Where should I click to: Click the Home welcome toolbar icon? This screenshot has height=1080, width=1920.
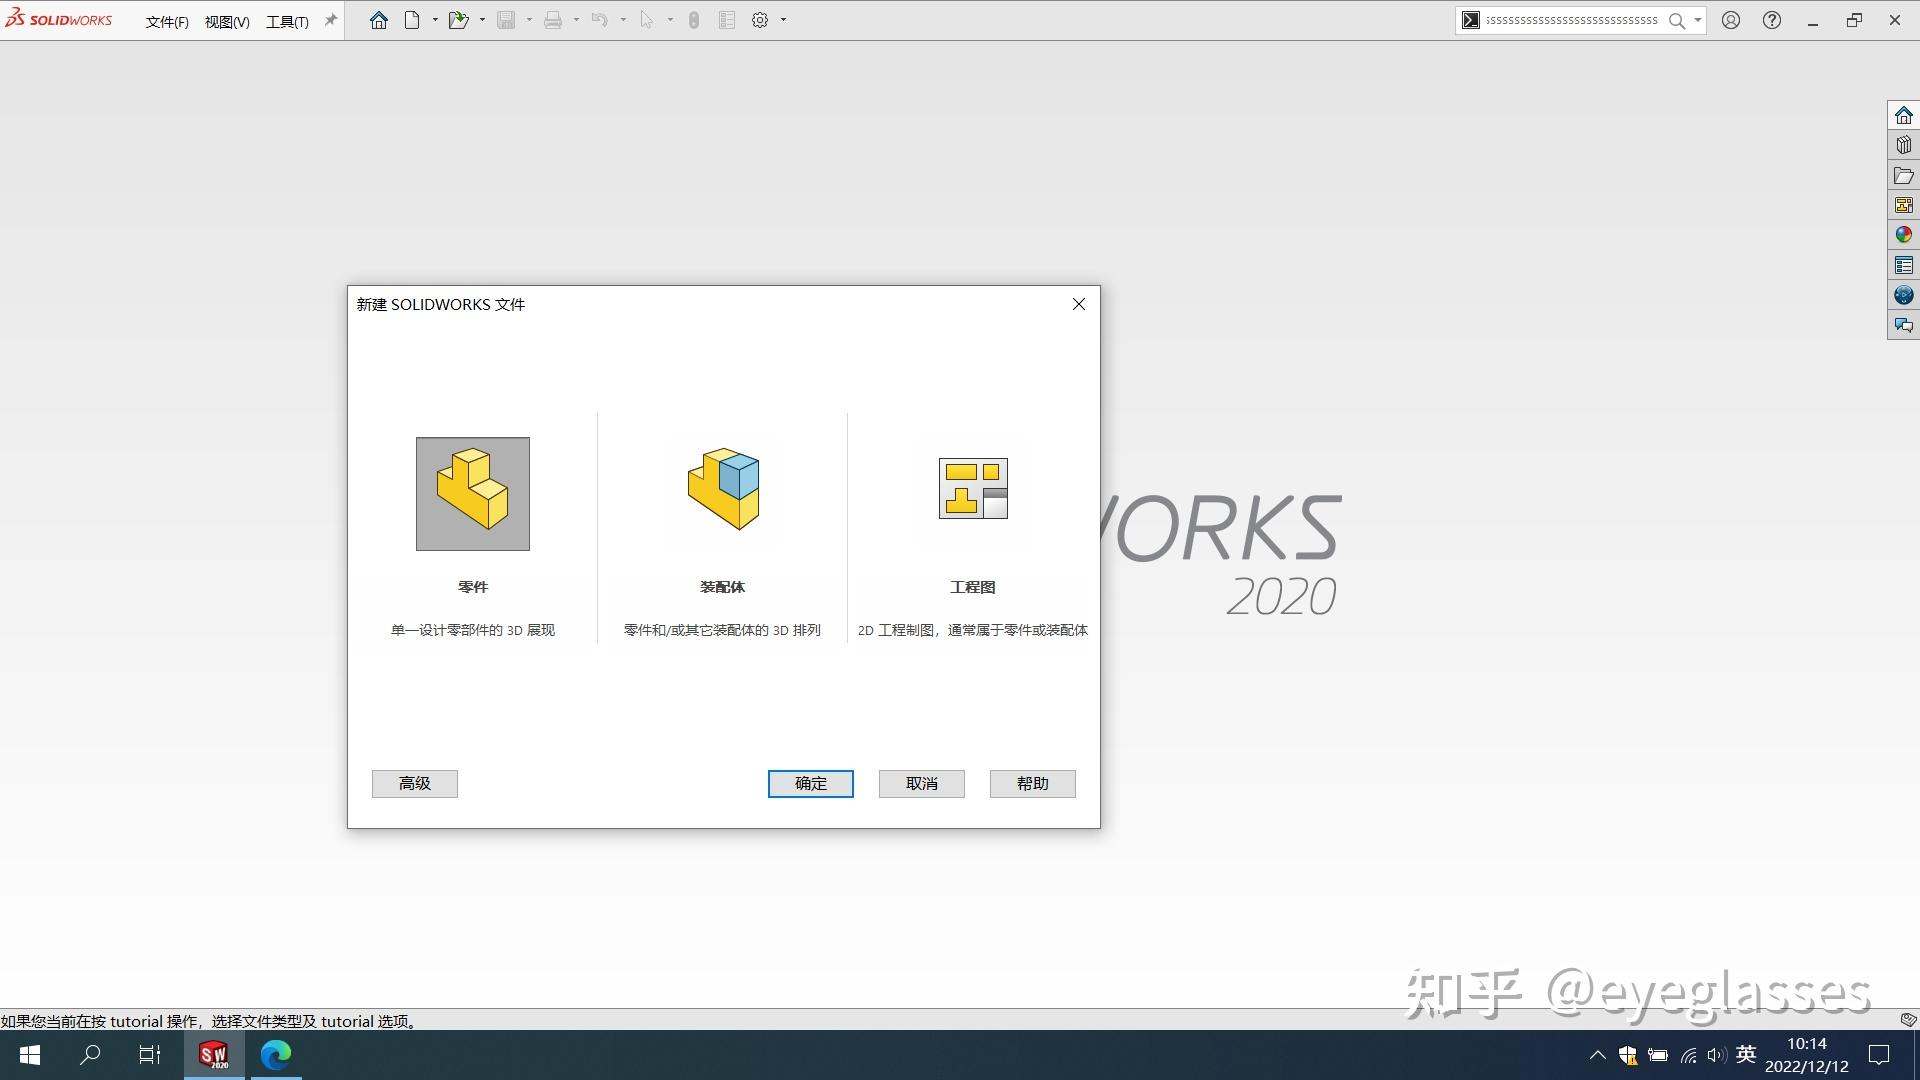tap(378, 20)
